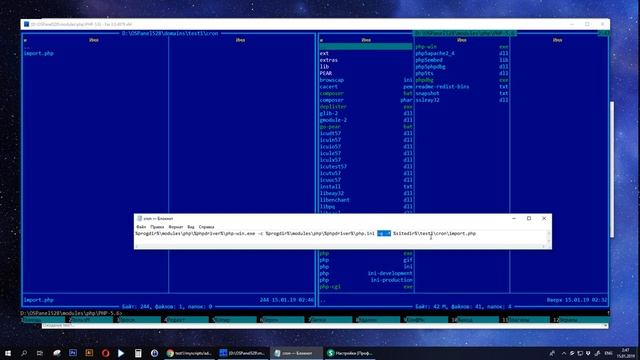Select phpdbg exe in the right panel

[462, 80]
